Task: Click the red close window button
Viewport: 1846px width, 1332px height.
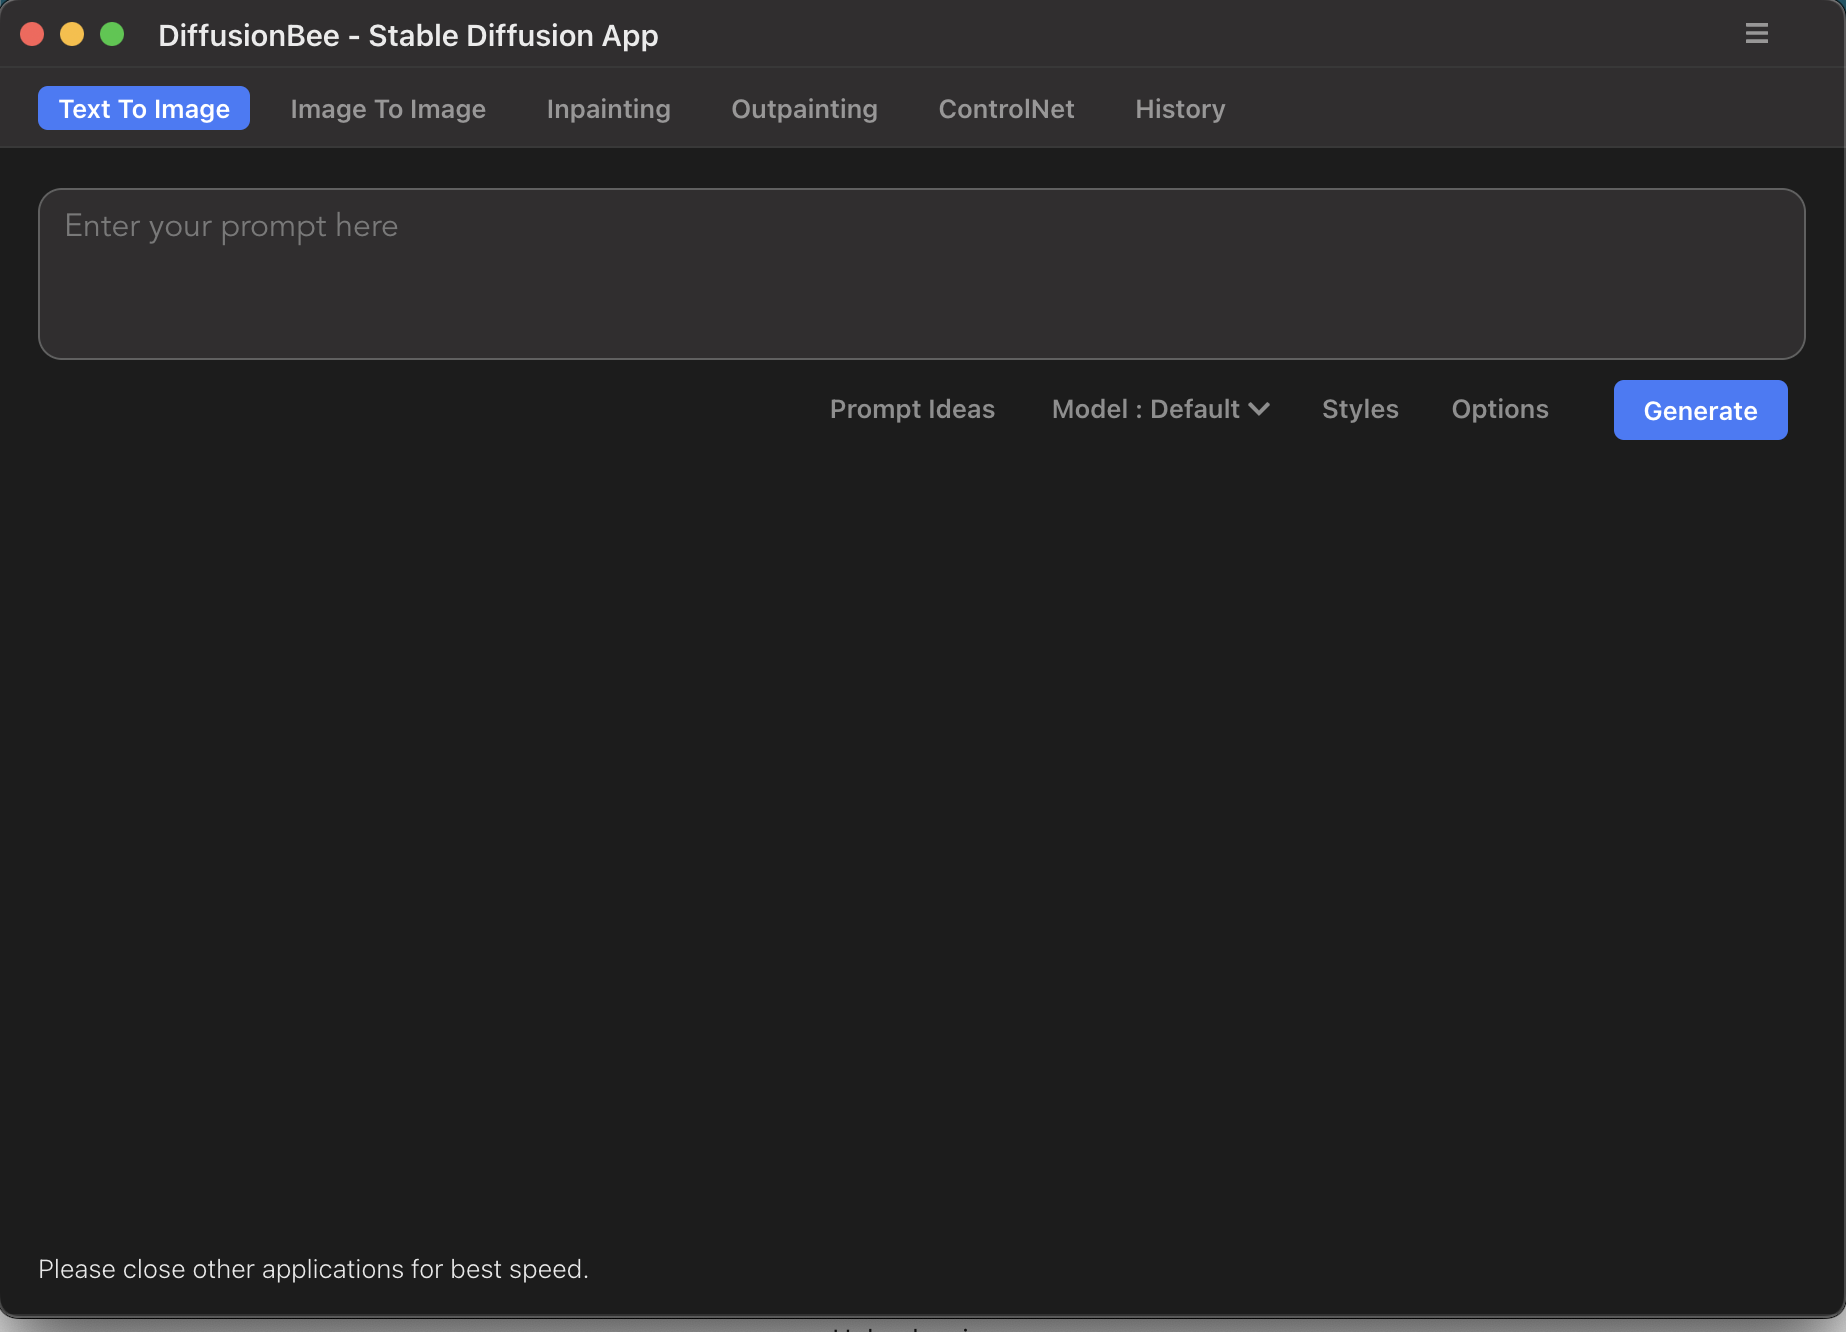Action: click(x=32, y=34)
